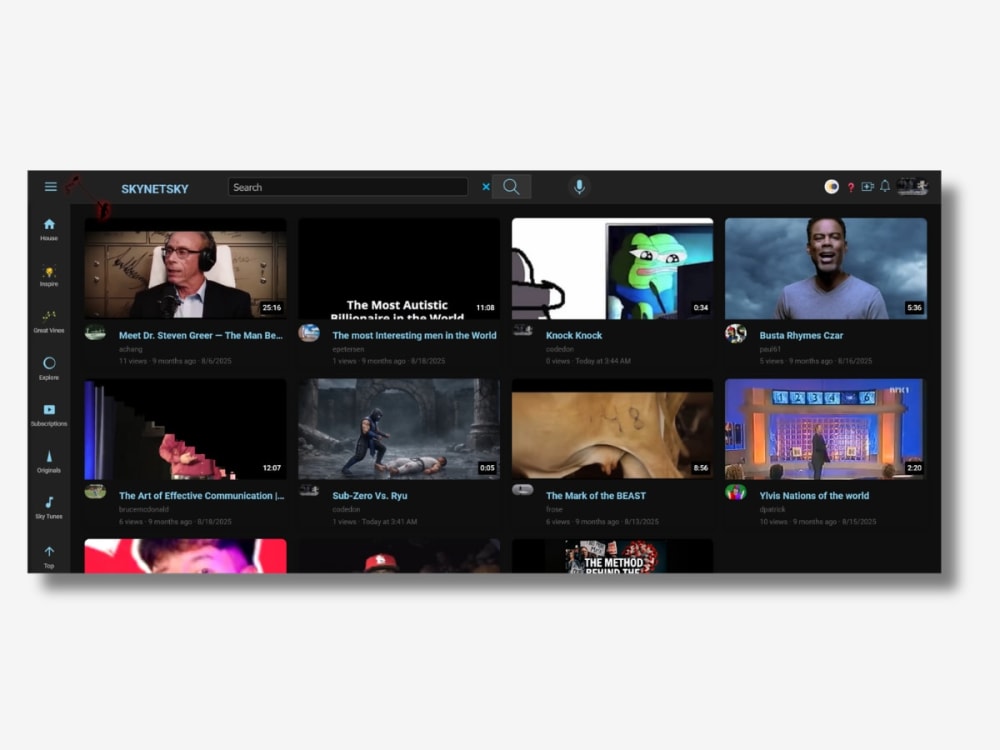Open paul61 channel avatar

[736, 333]
